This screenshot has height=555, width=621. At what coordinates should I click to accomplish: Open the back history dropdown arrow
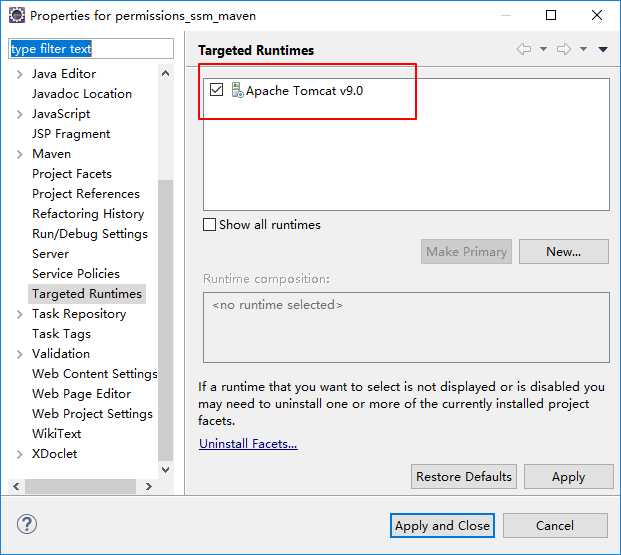[x=543, y=49]
